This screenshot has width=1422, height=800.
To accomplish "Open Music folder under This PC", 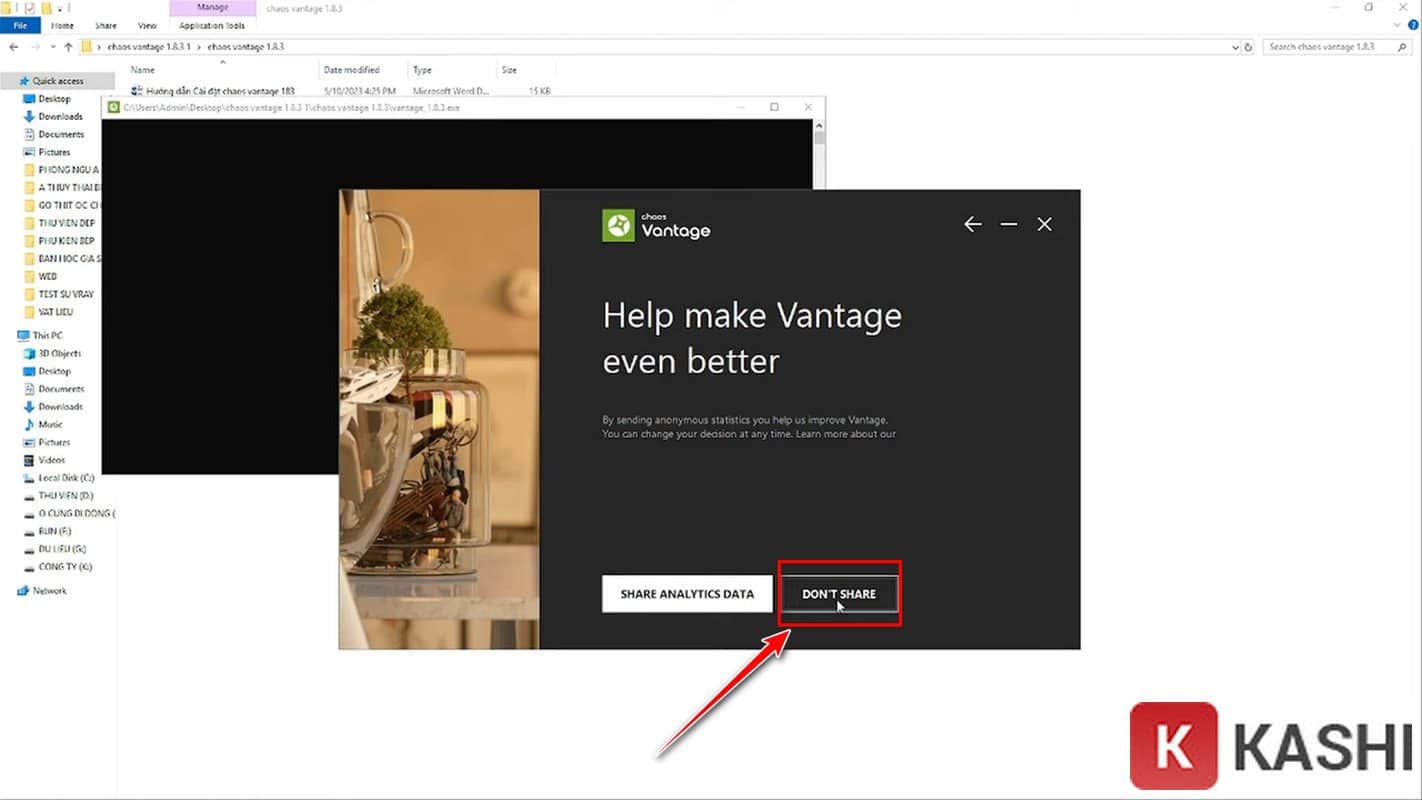I will (x=50, y=425).
